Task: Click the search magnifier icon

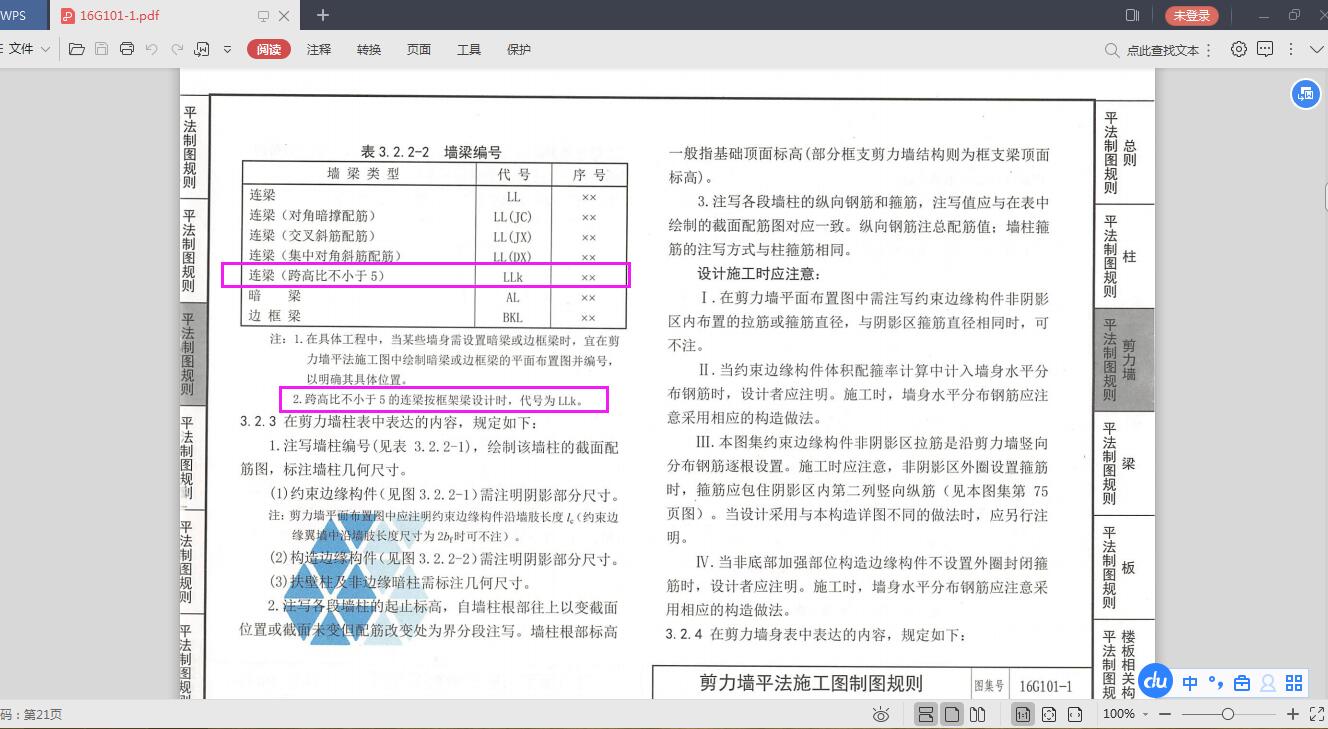Action: click(x=1112, y=50)
